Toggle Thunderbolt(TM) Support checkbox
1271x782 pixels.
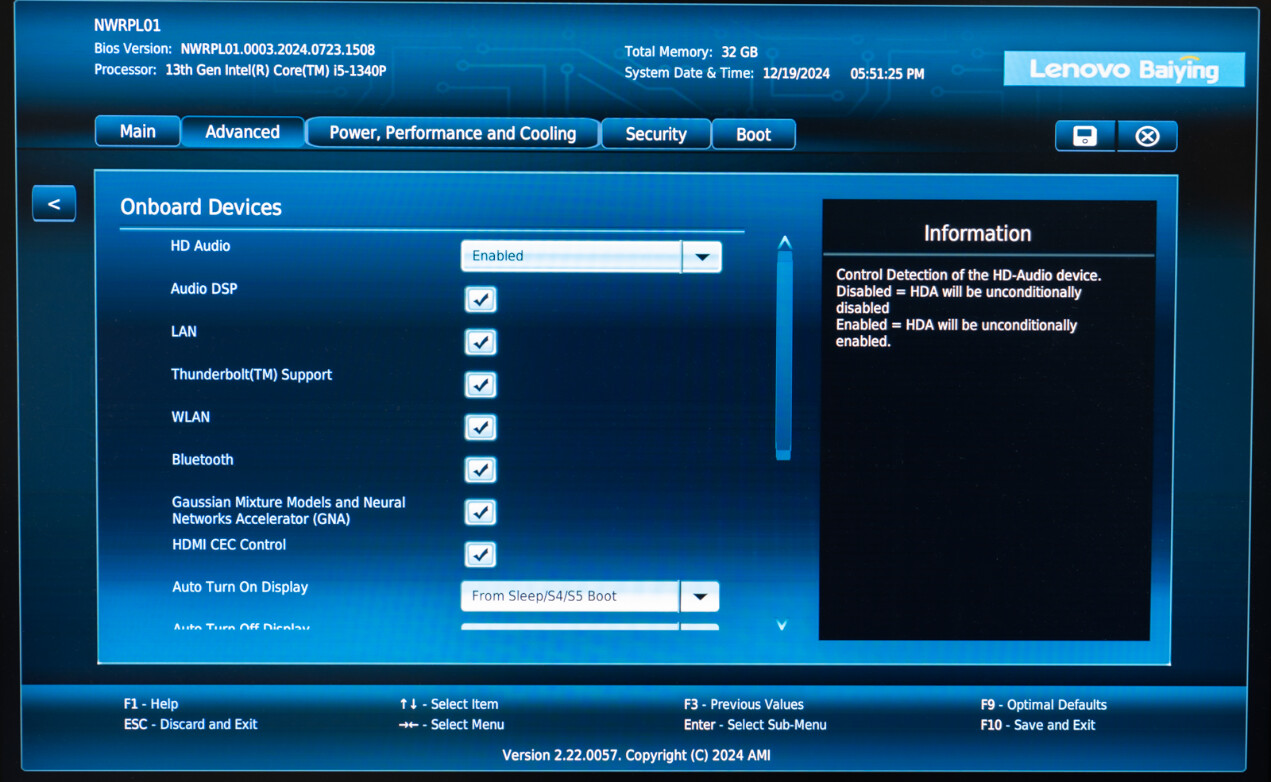pyautogui.click(x=481, y=385)
